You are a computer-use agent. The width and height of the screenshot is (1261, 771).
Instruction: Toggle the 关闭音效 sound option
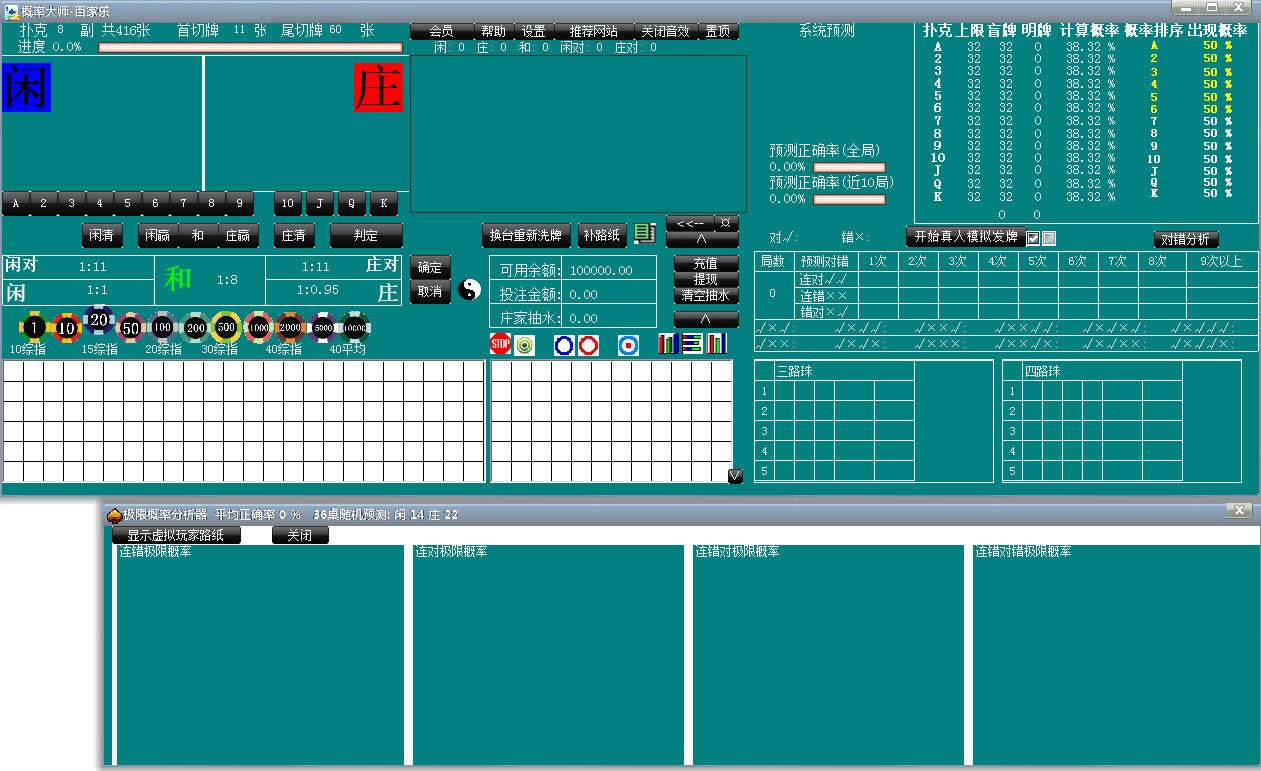pos(665,31)
